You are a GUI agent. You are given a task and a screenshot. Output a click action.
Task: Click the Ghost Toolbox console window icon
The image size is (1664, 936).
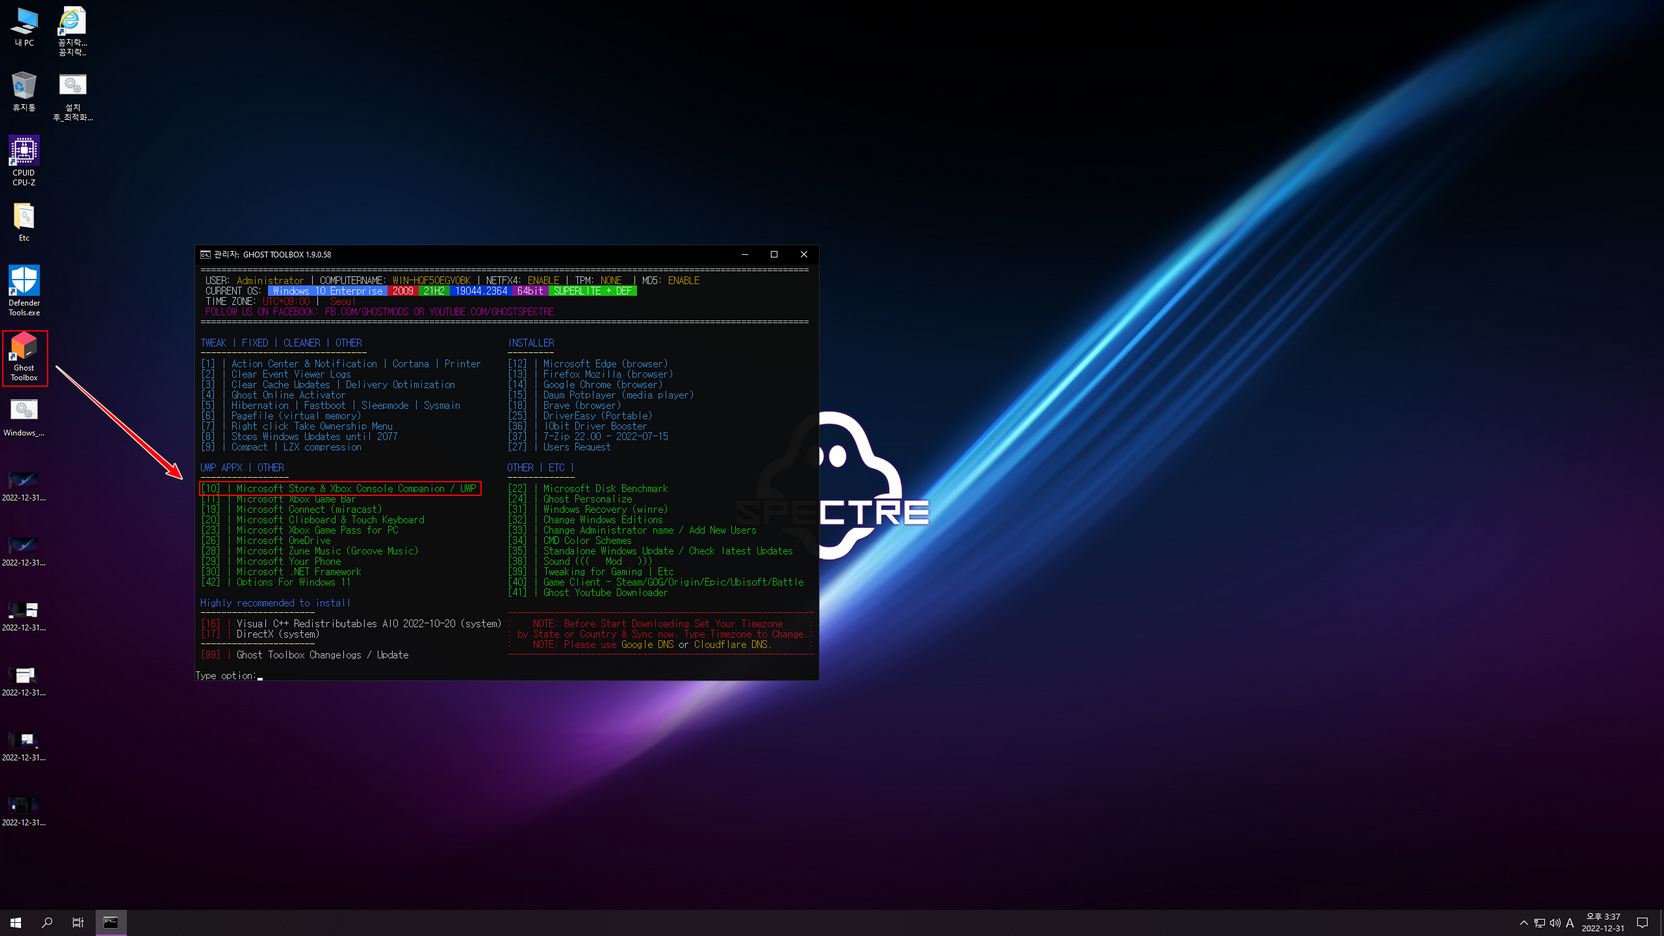(205, 255)
